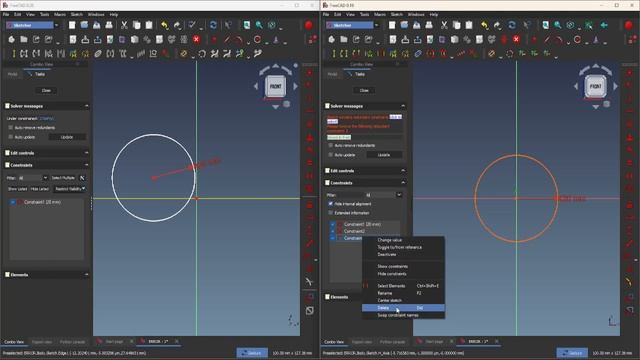Viewport: 640px width, 360px height.
Task: Click the red macro record button in left window
Action: coord(309,25)
